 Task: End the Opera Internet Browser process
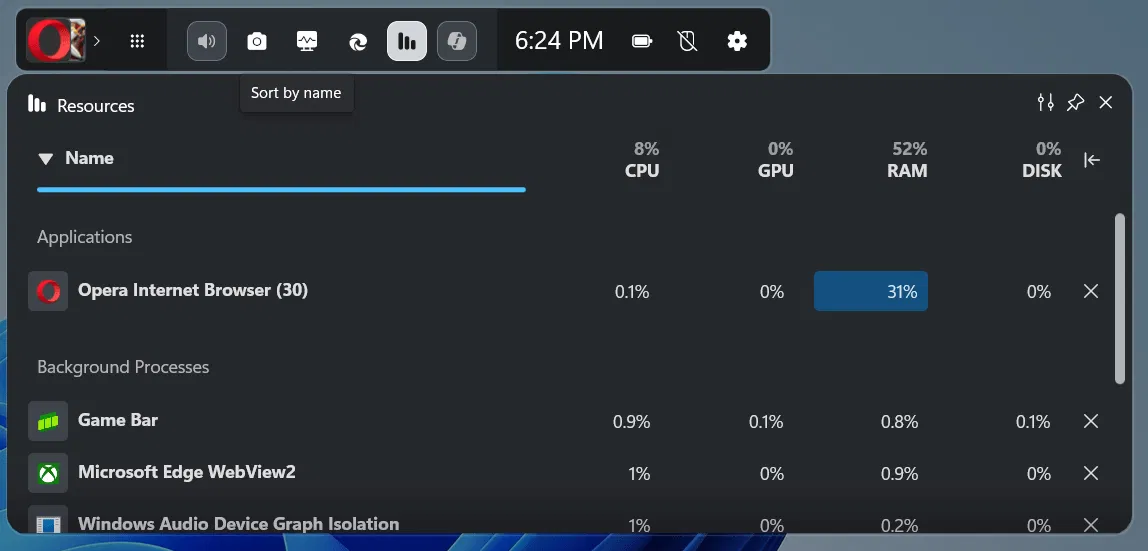click(x=1091, y=291)
